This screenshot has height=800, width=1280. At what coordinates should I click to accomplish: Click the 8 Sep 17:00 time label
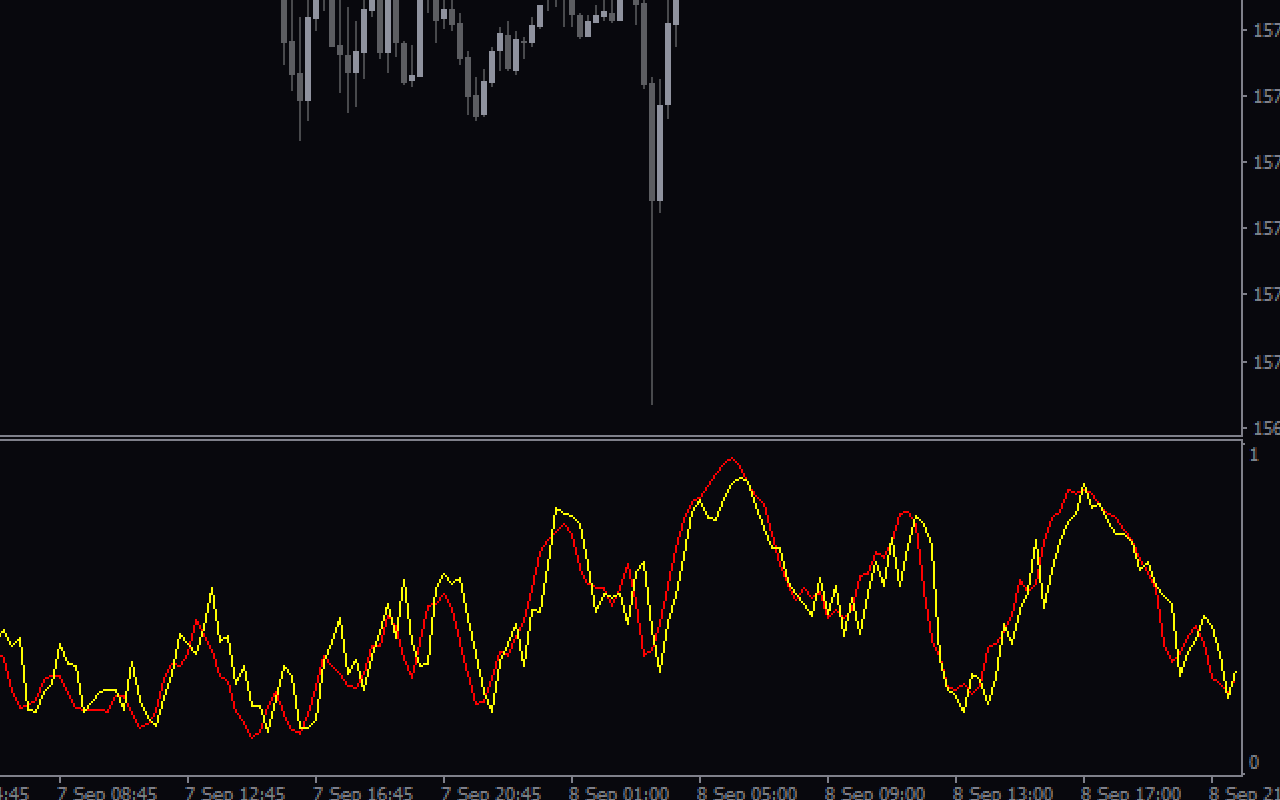tap(1131, 793)
